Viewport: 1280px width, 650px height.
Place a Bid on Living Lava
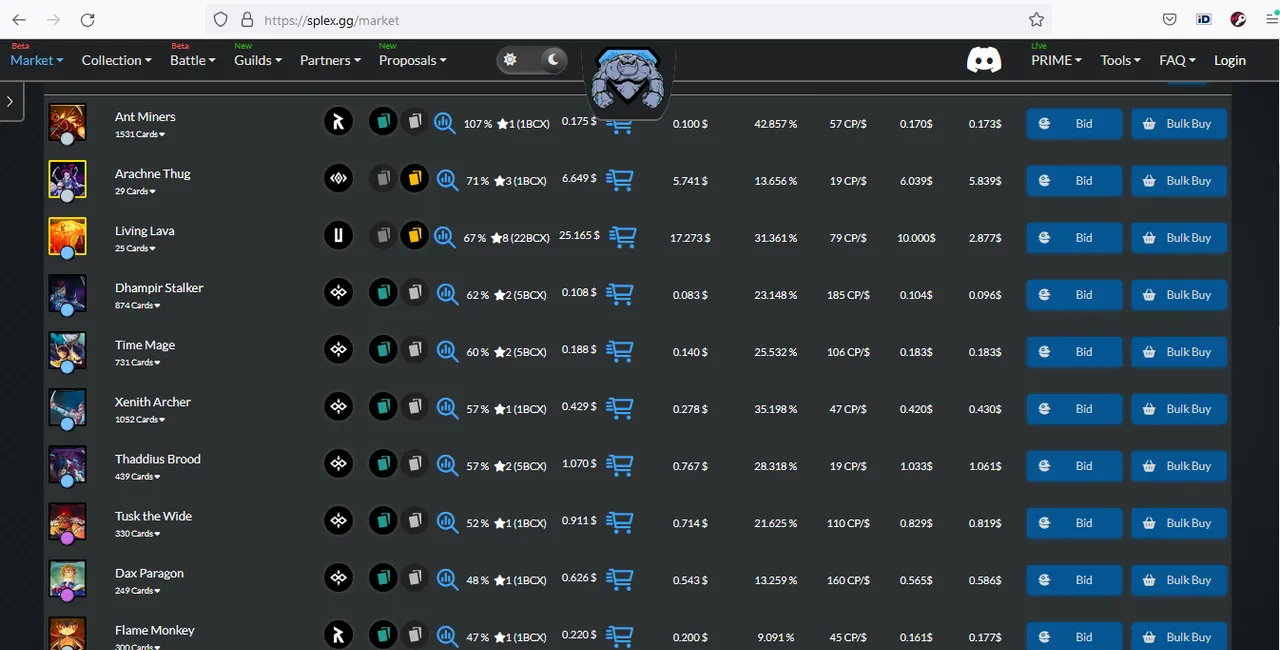[x=1074, y=238]
